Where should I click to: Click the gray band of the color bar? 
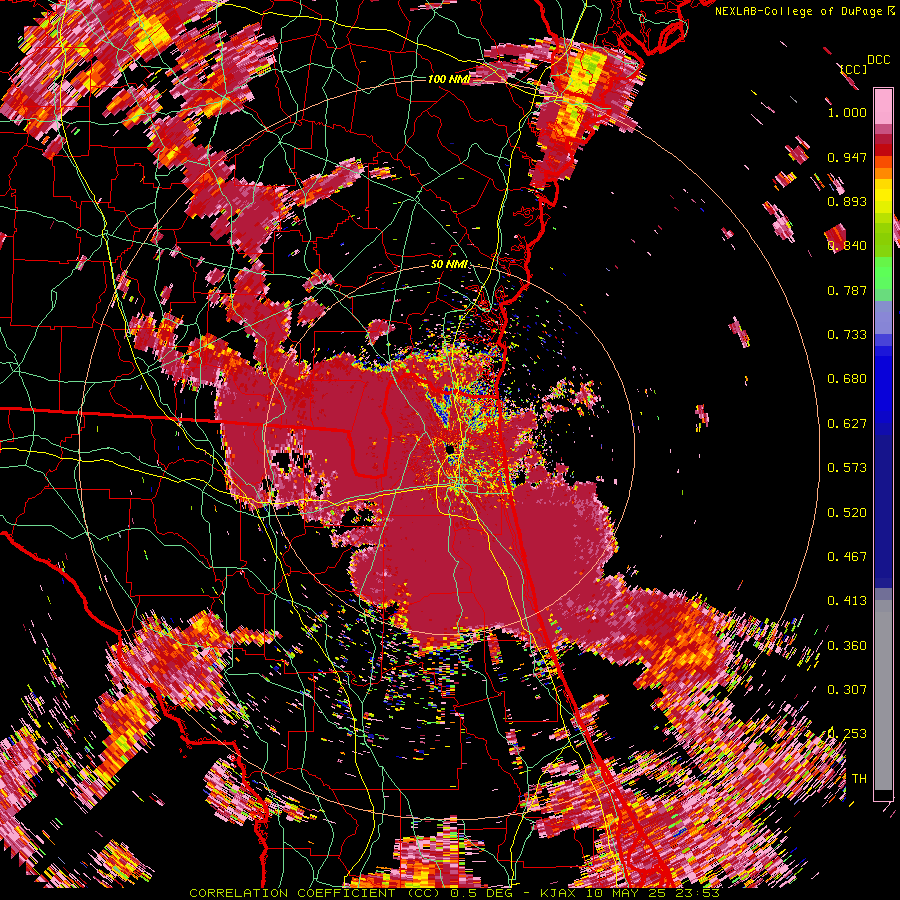pos(883,695)
